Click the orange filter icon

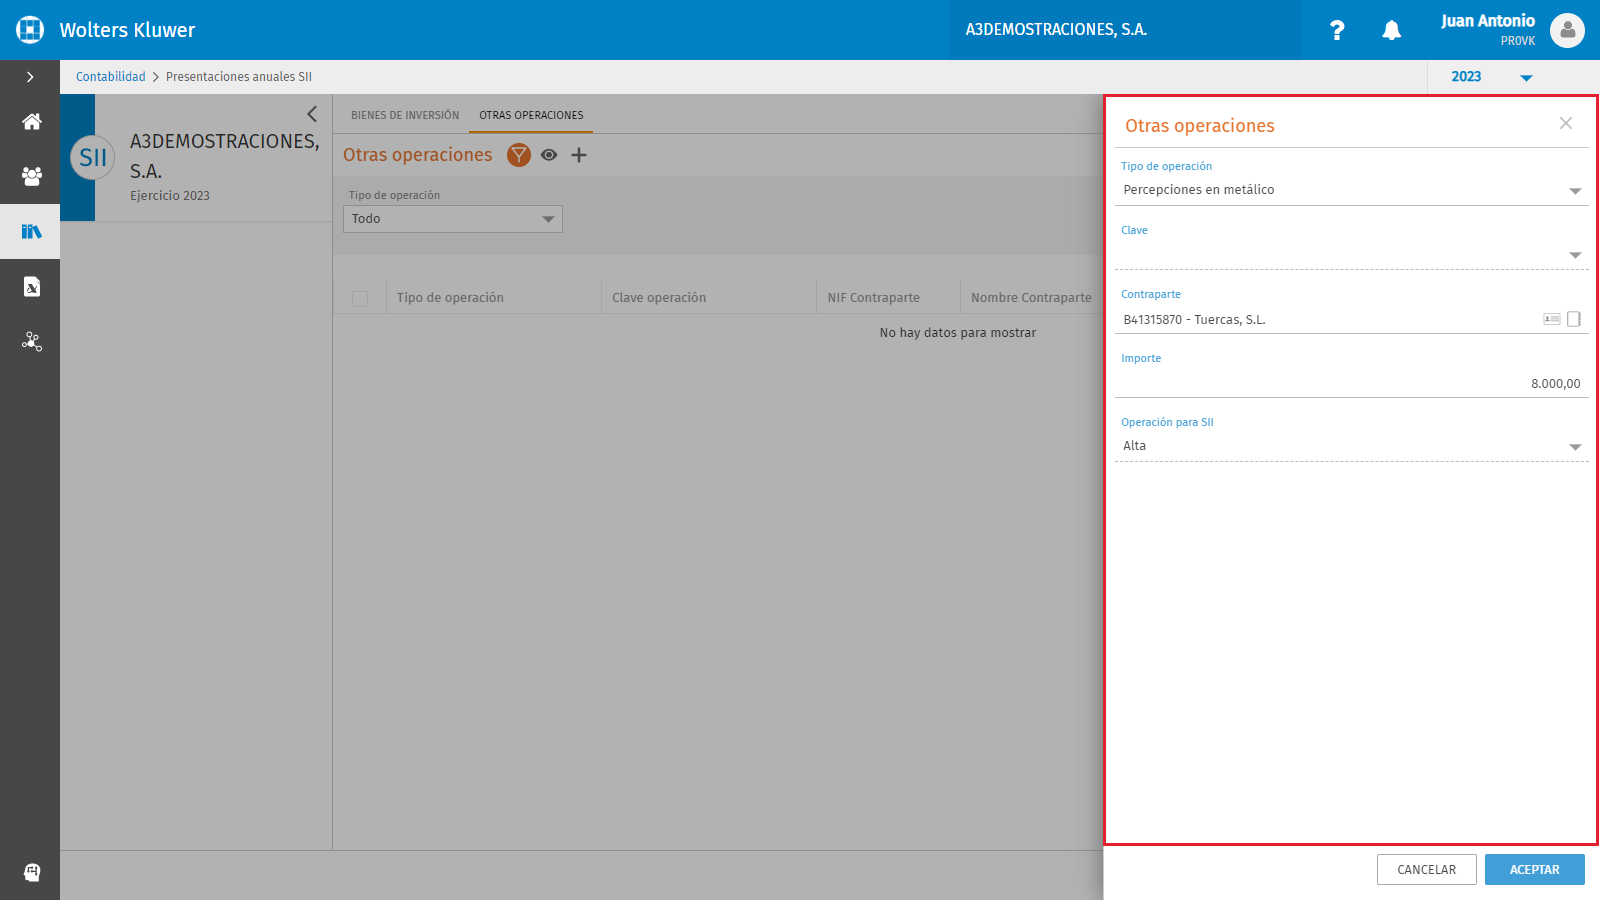518,155
